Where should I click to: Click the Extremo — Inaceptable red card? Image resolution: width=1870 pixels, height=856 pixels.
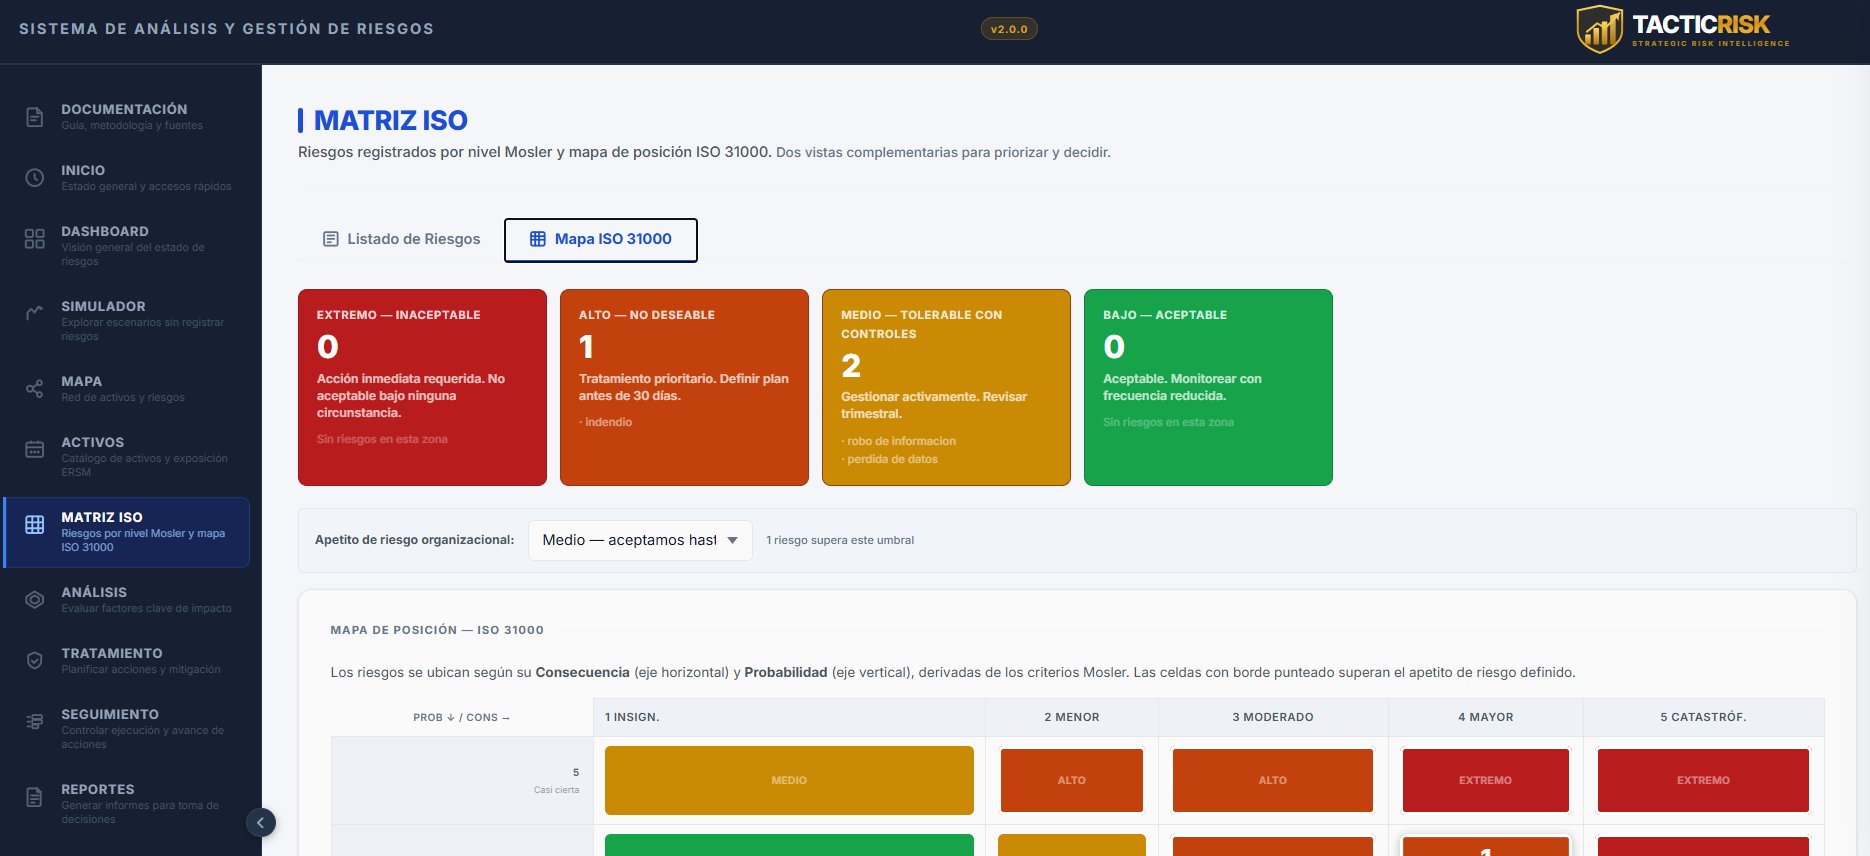[x=422, y=387]
